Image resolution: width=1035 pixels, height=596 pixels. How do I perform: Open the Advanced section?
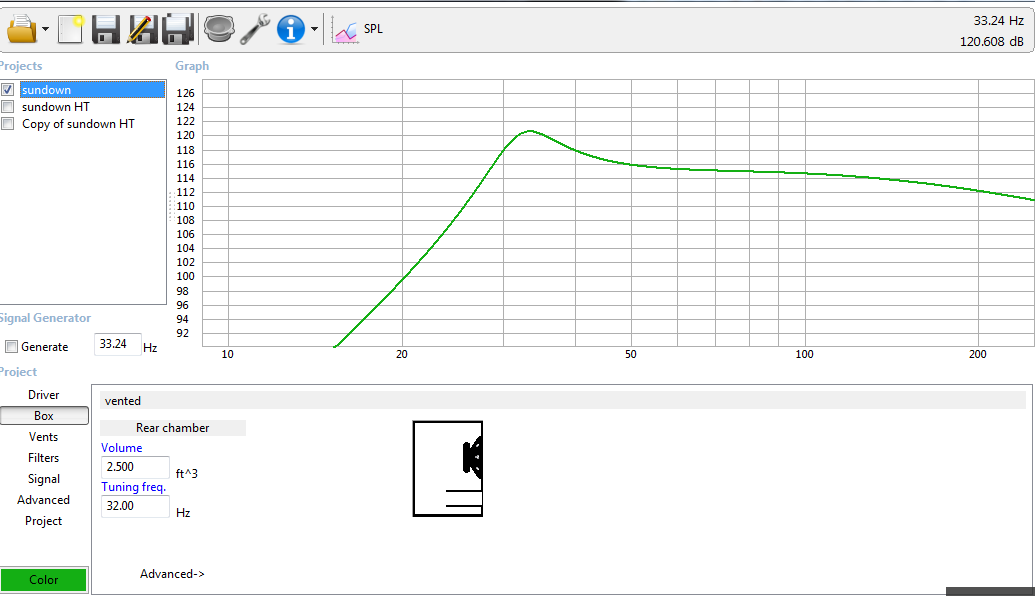[x=44, y=500]
